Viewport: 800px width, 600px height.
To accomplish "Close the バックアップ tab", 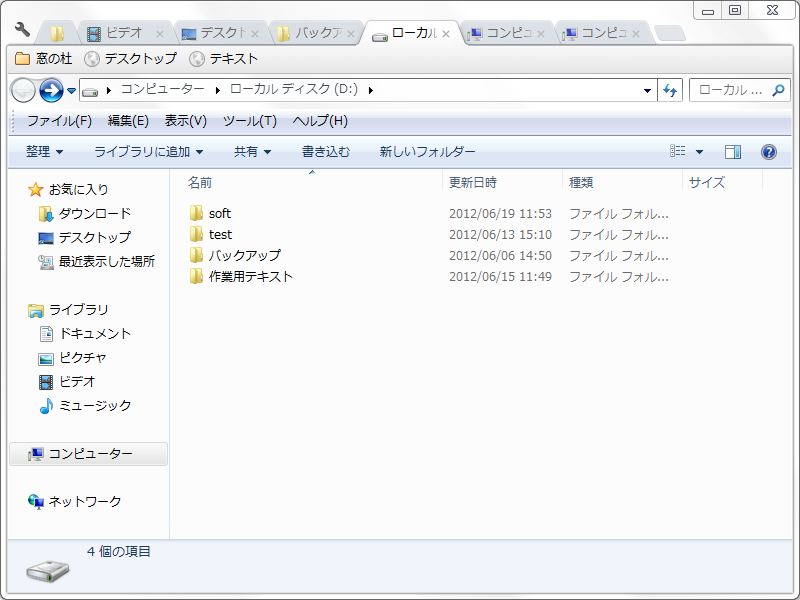I will point(351,34).
